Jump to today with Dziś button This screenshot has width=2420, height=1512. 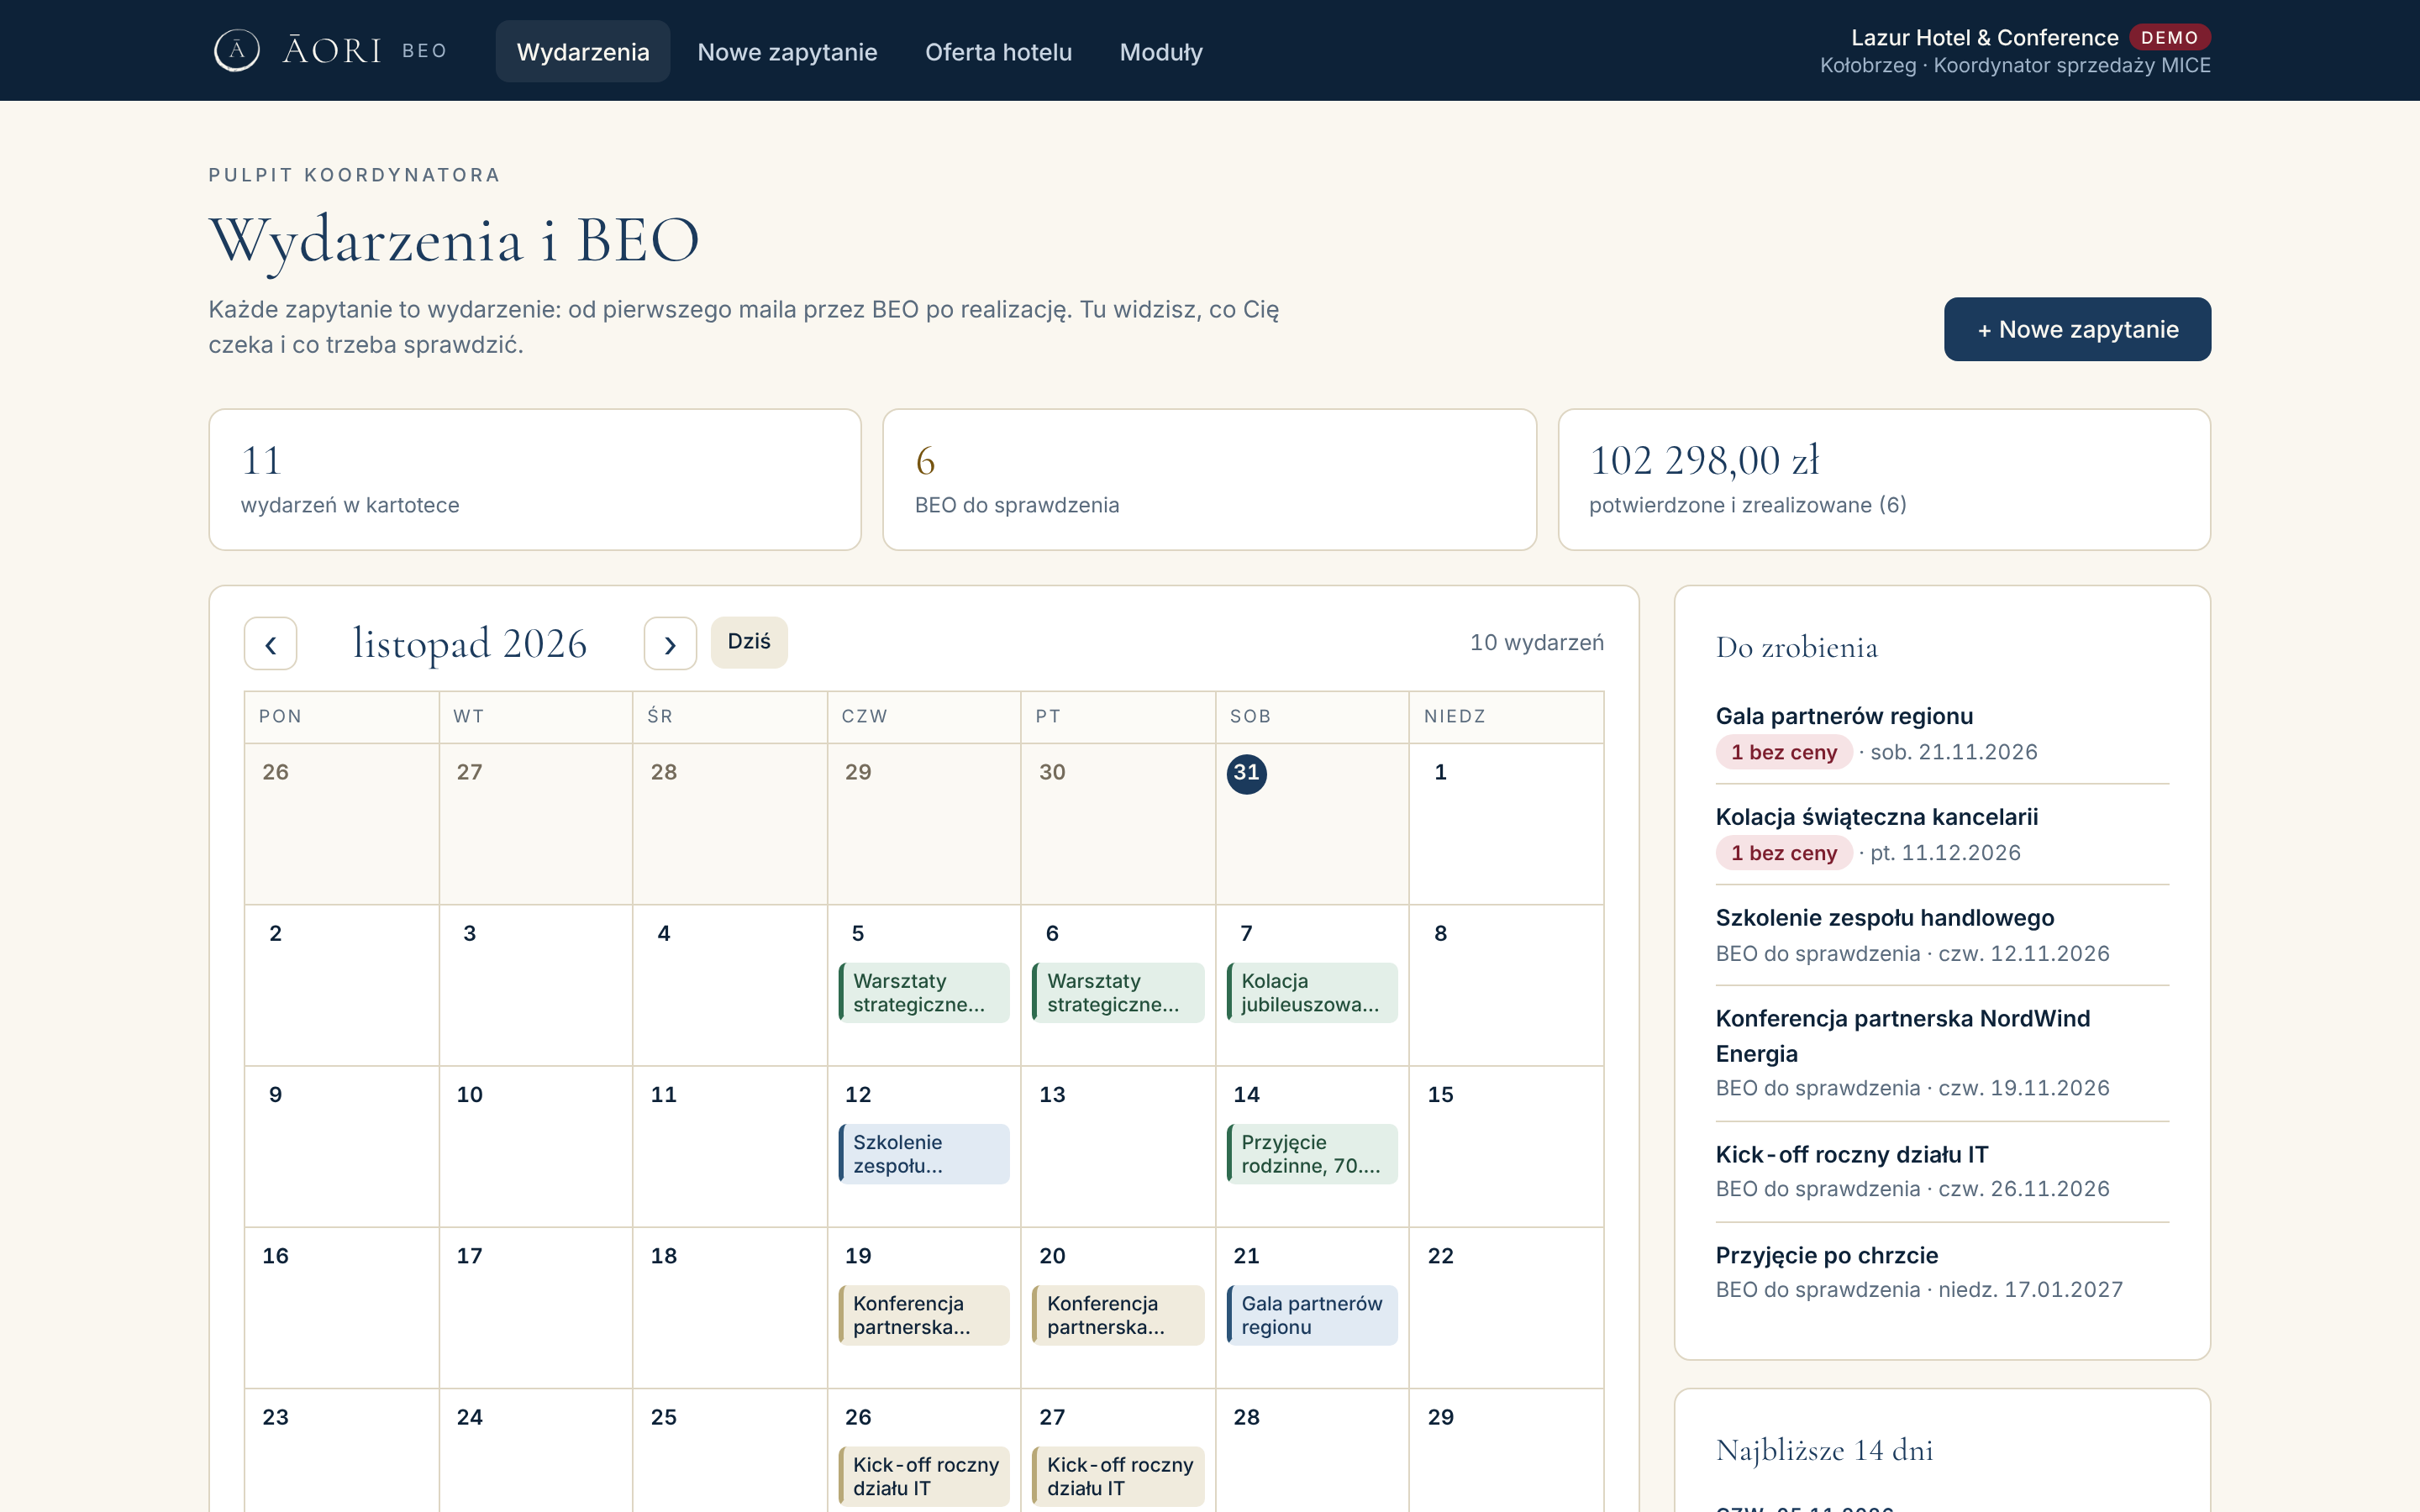tap(749, 642)
